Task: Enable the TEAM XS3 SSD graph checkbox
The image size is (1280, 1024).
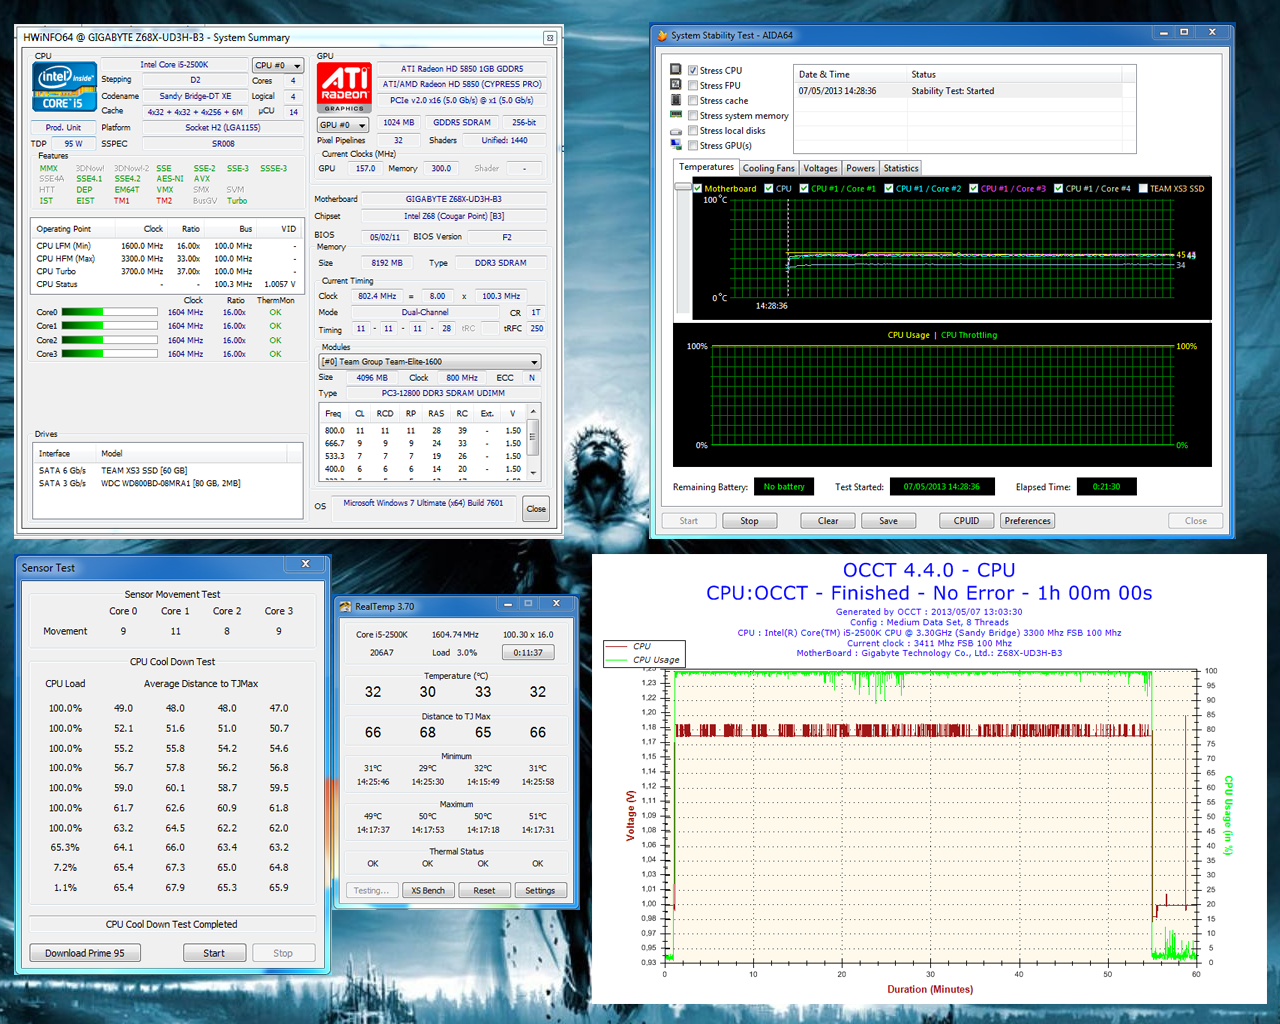Action: click(1143, 188)
